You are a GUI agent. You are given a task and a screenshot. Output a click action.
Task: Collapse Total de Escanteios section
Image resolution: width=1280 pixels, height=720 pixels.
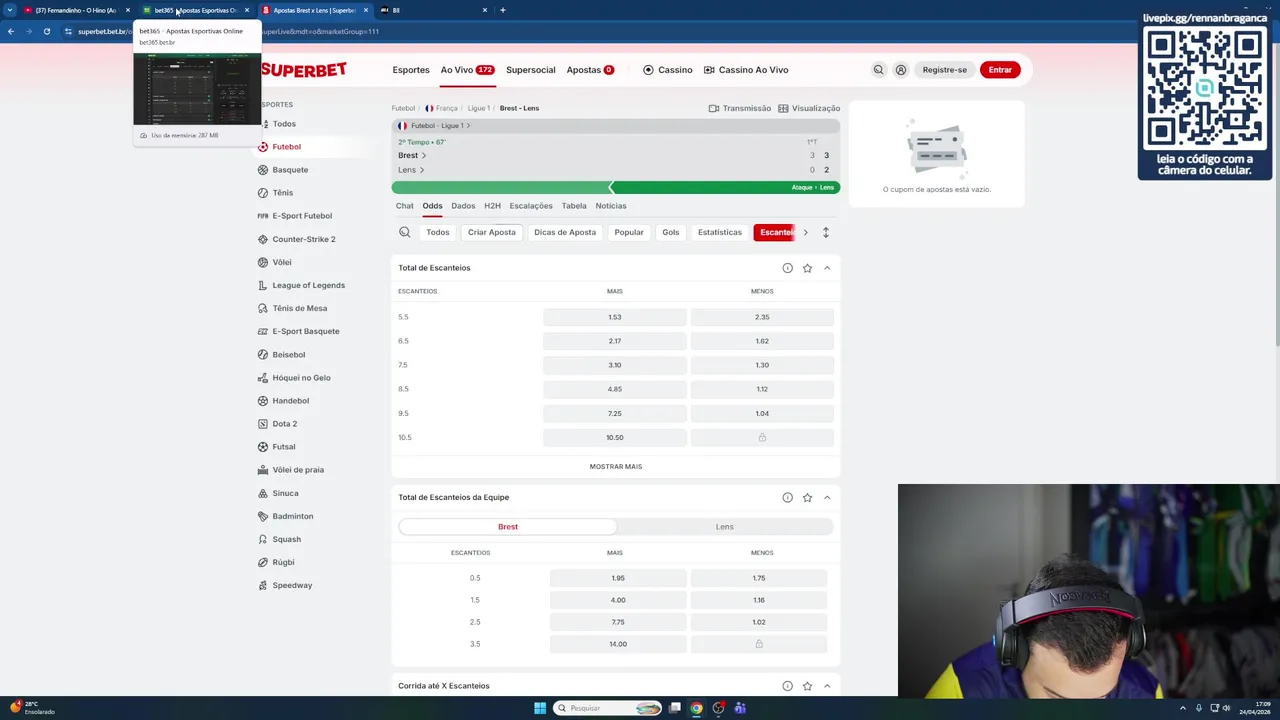coord(827,268)
